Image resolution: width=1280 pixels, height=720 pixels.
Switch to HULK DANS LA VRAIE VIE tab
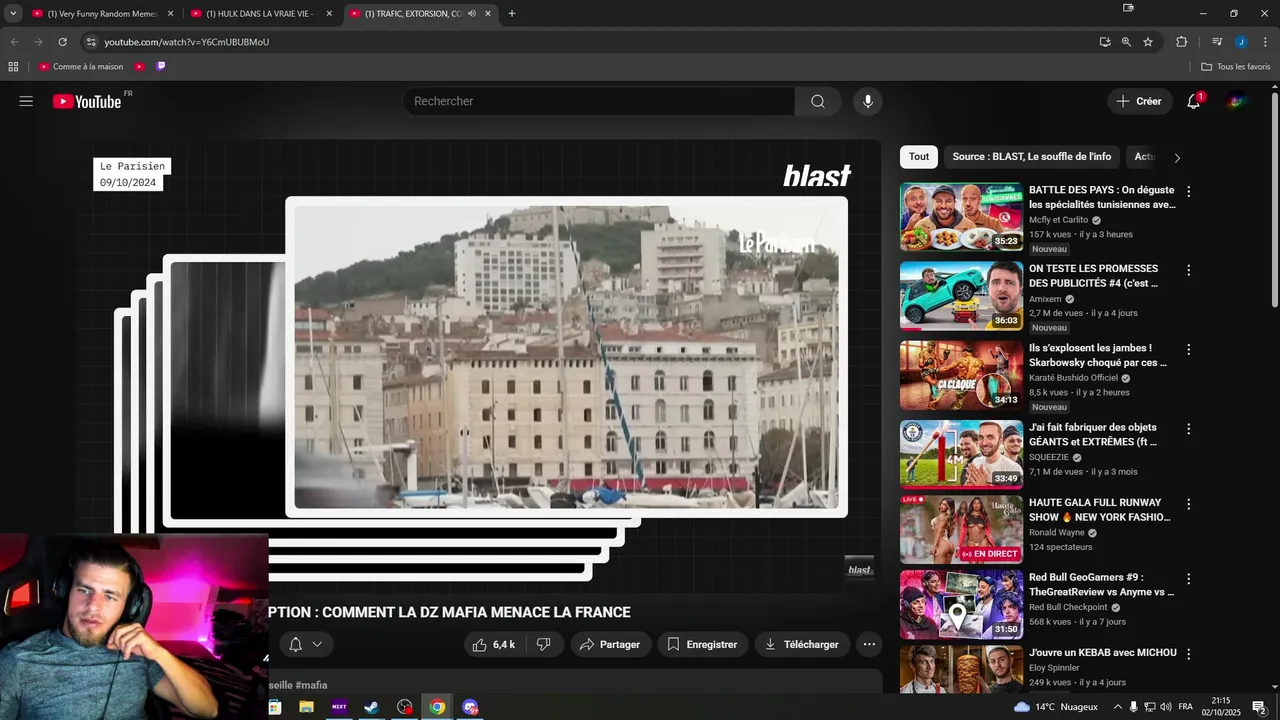[x=260, y=14]
